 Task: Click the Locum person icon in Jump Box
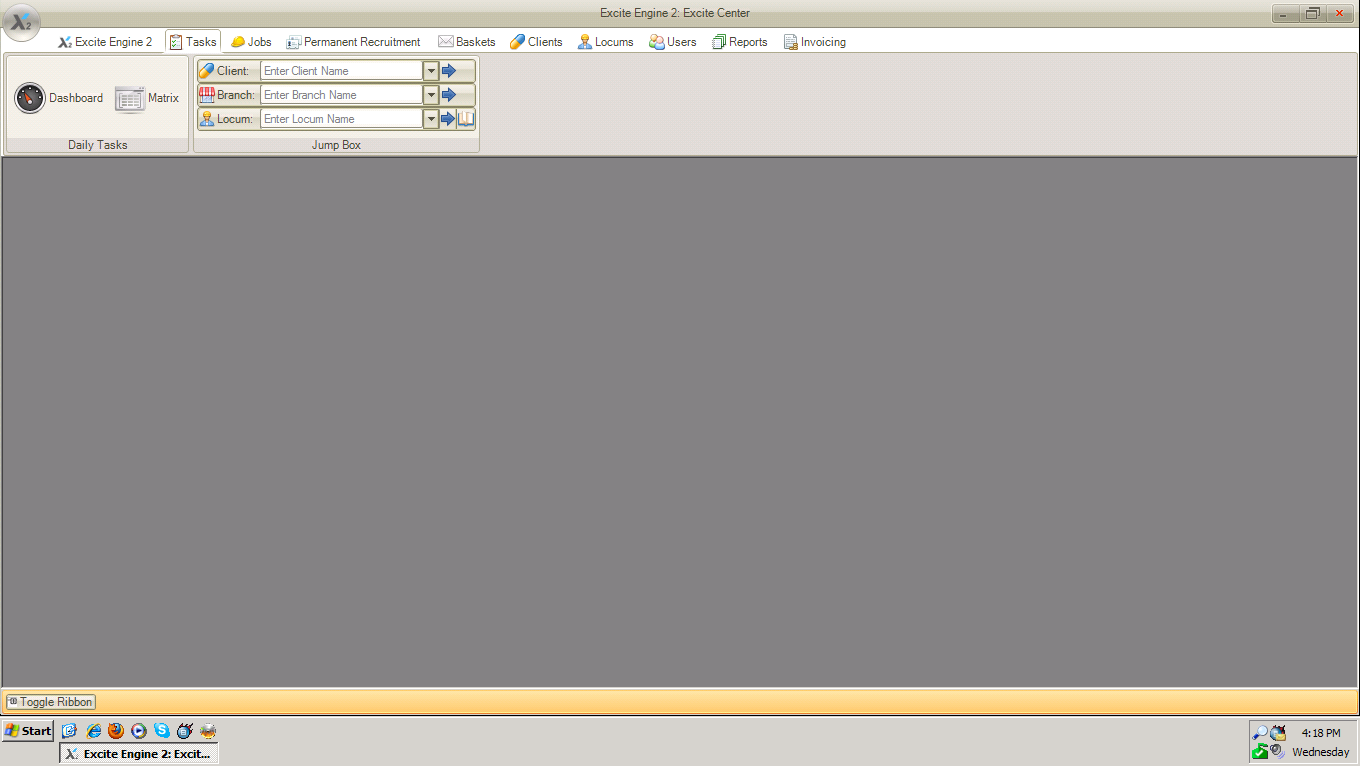point(207,119)
